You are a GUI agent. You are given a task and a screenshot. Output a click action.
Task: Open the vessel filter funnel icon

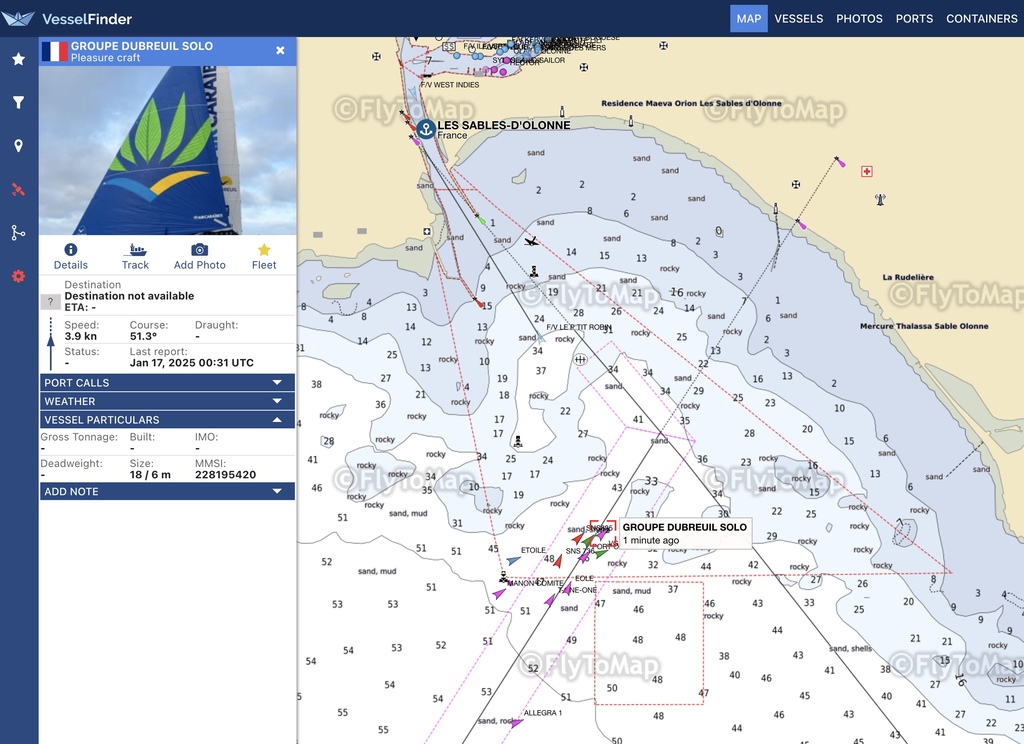(x=18, y=102)
